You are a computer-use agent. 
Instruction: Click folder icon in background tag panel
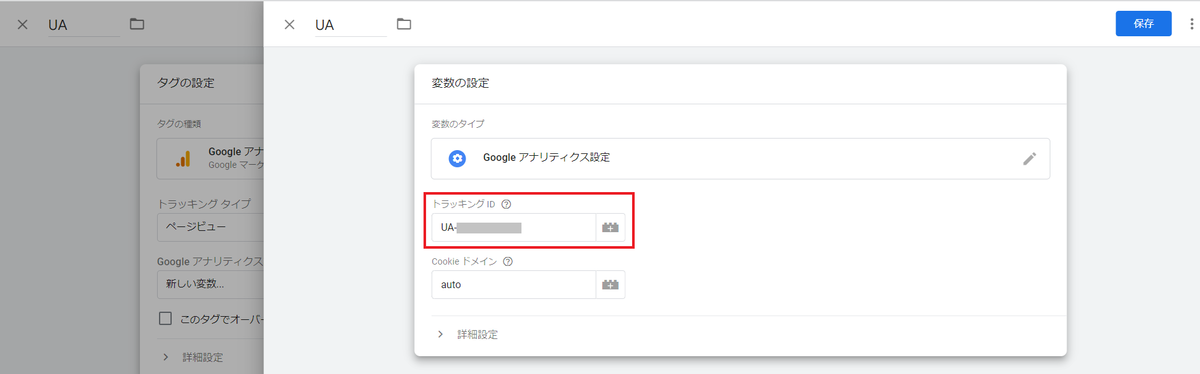pos(137,24)
